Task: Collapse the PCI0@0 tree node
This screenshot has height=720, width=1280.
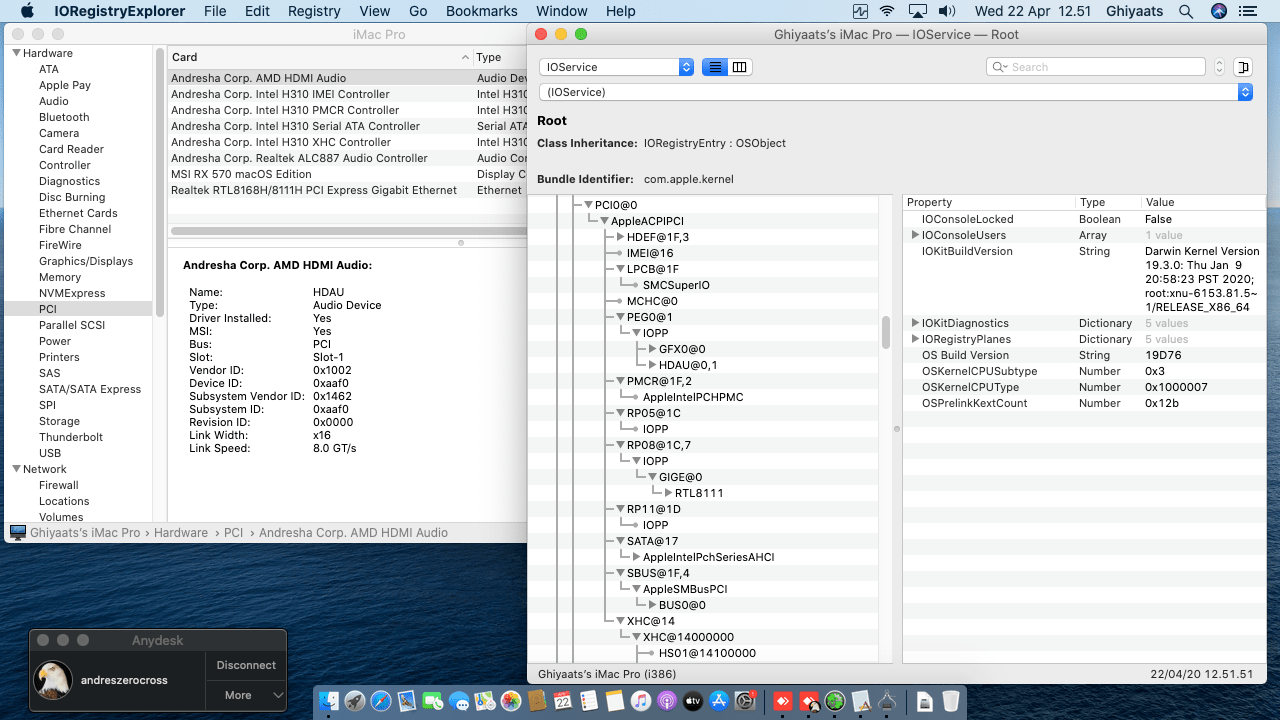Action: [588, 205]
